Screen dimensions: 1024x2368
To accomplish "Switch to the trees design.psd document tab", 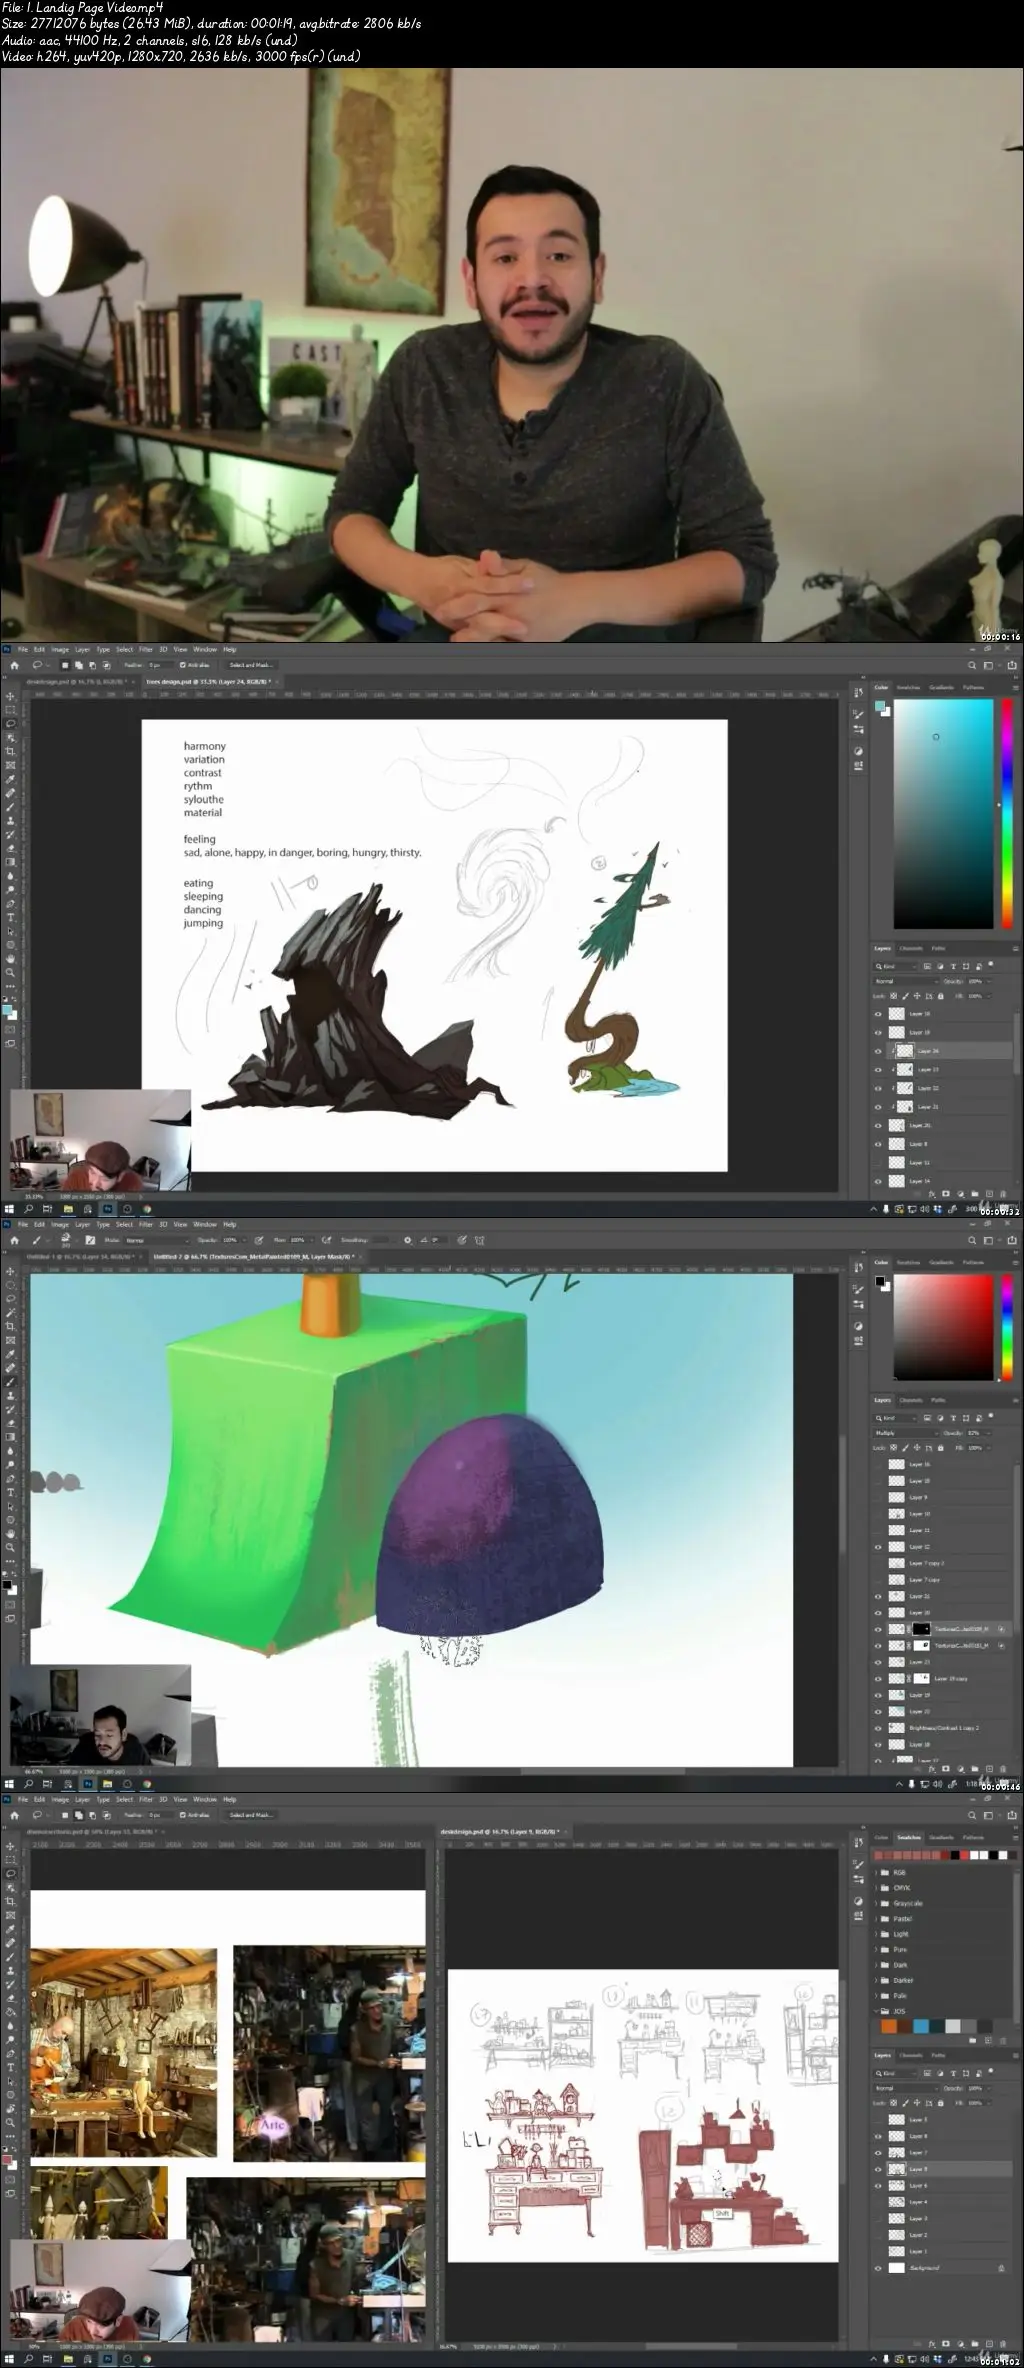I will pos(208,681).
